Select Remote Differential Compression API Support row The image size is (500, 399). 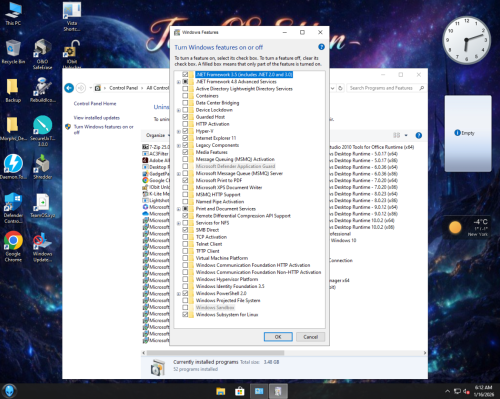[243, 216]
